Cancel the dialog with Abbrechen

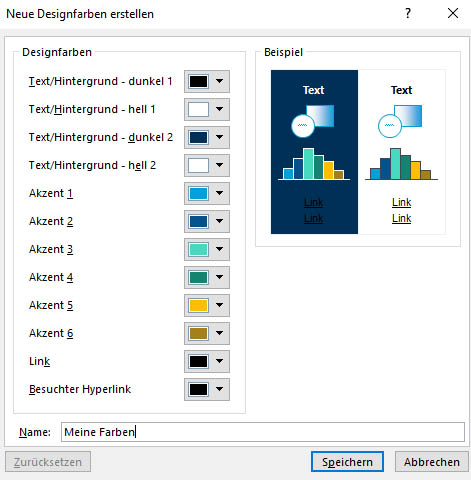point(432,462)
